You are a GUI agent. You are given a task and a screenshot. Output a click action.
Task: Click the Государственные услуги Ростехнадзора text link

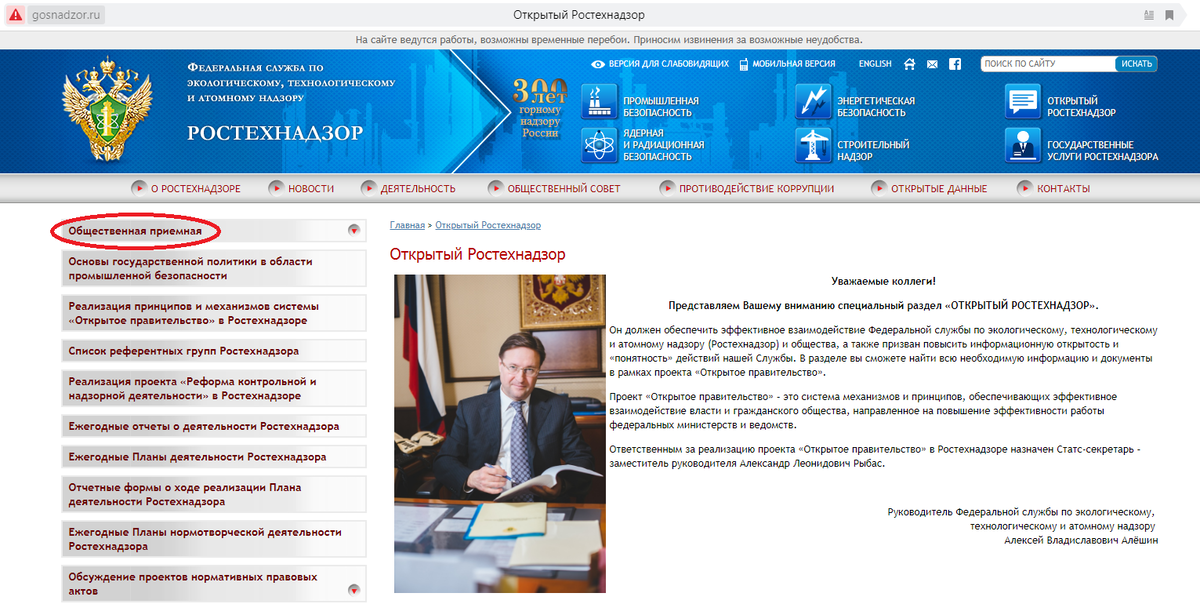pyautogui.click(x=1103, y=151)
